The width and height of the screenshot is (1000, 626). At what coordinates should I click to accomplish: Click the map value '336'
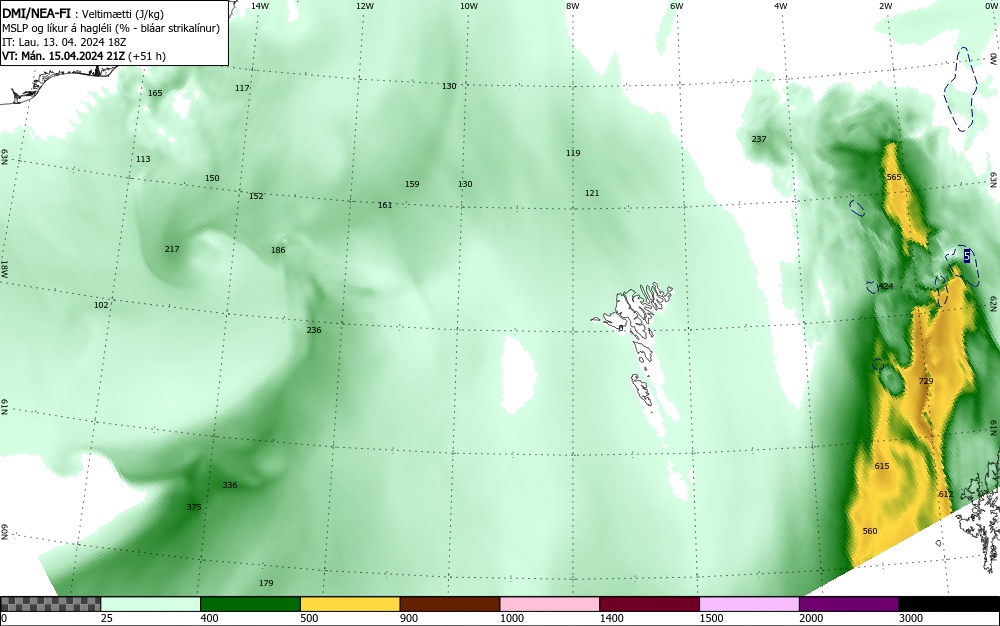(x=230, y=485)
